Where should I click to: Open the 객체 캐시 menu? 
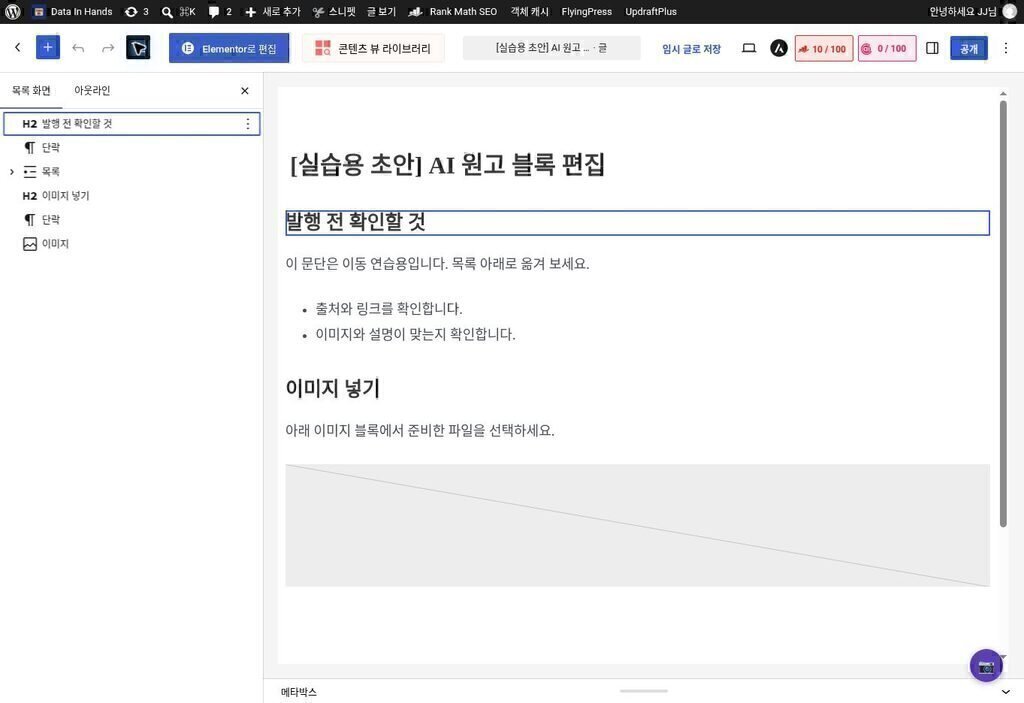click(x=530, y=12)
